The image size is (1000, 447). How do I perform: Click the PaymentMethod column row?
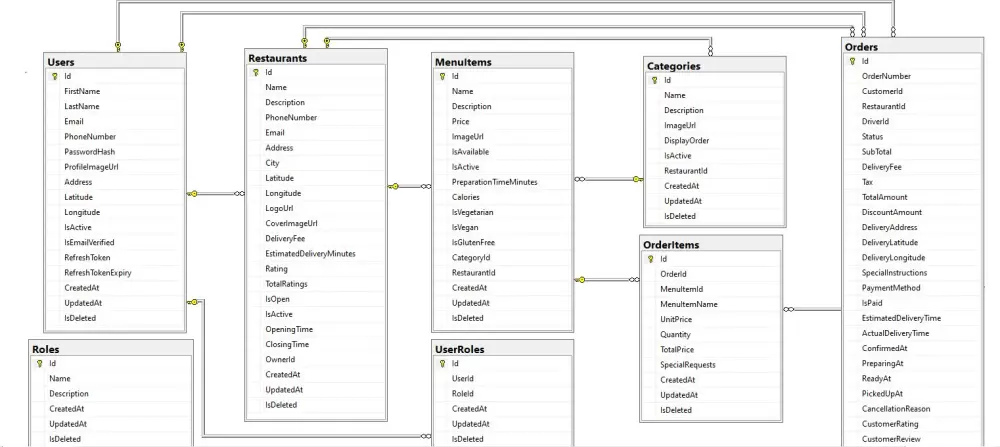[913, 288]
